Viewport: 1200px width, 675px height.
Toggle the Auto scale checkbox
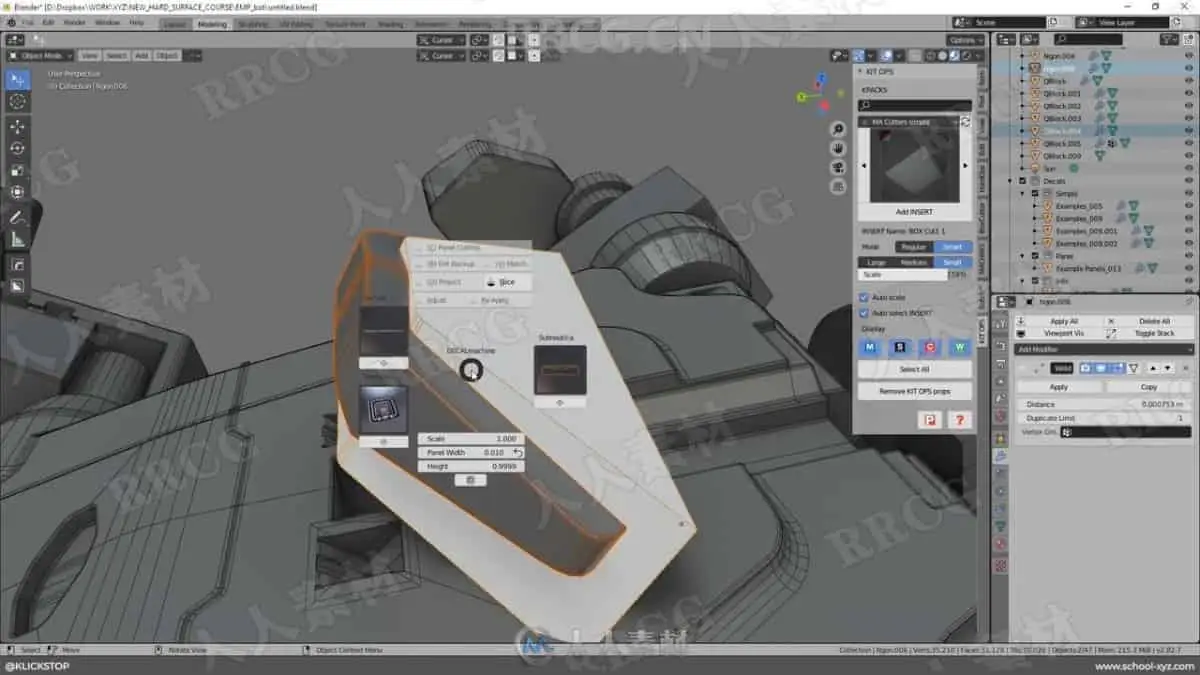pos(864,297)
